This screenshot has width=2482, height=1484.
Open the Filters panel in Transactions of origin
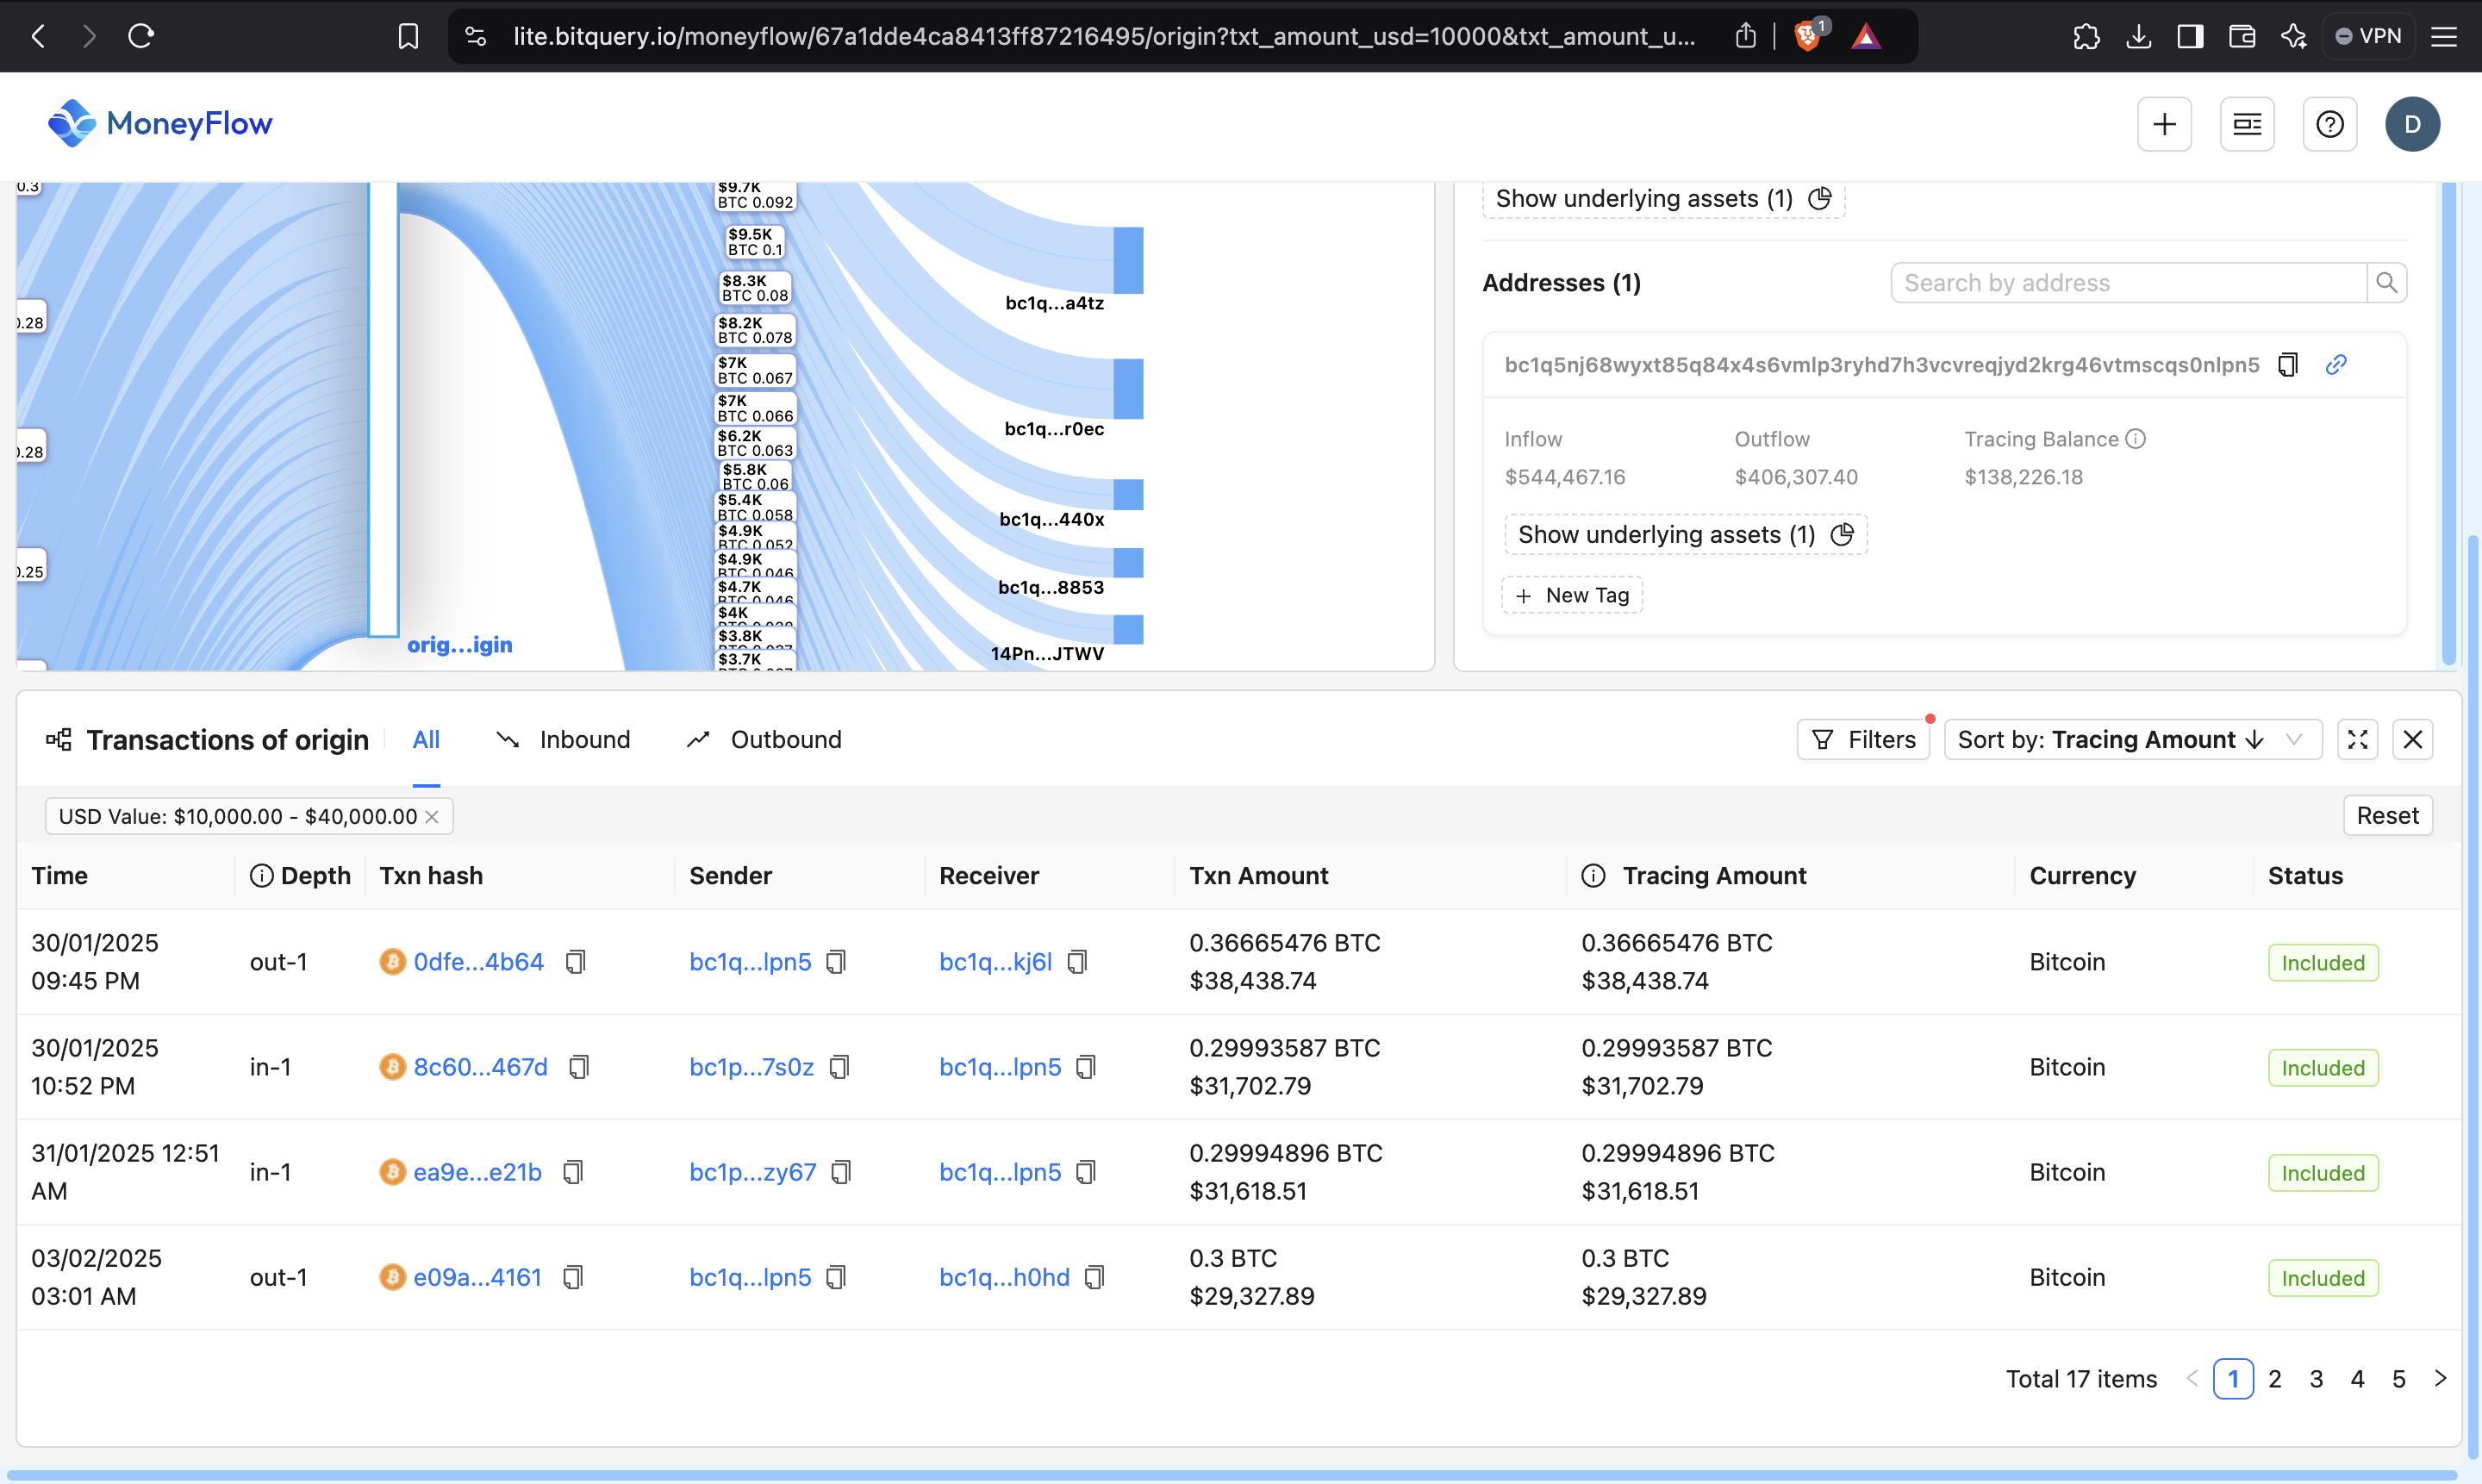coord(1863,739)
